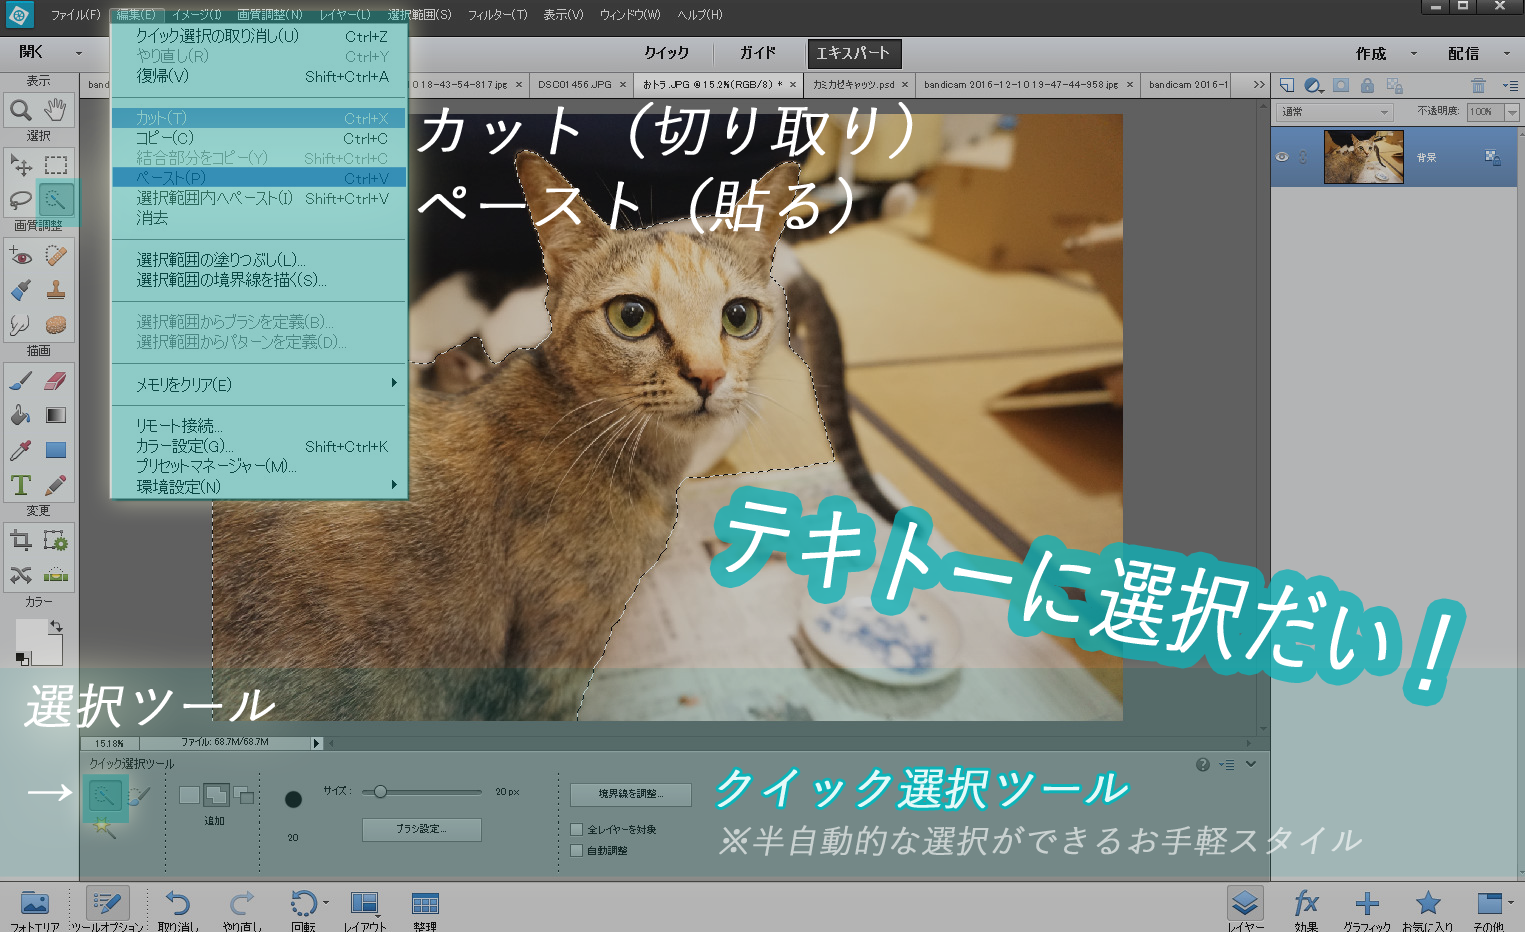Select the Type (T) tool
Screen dimensions: 1525x932
point(20,485)
